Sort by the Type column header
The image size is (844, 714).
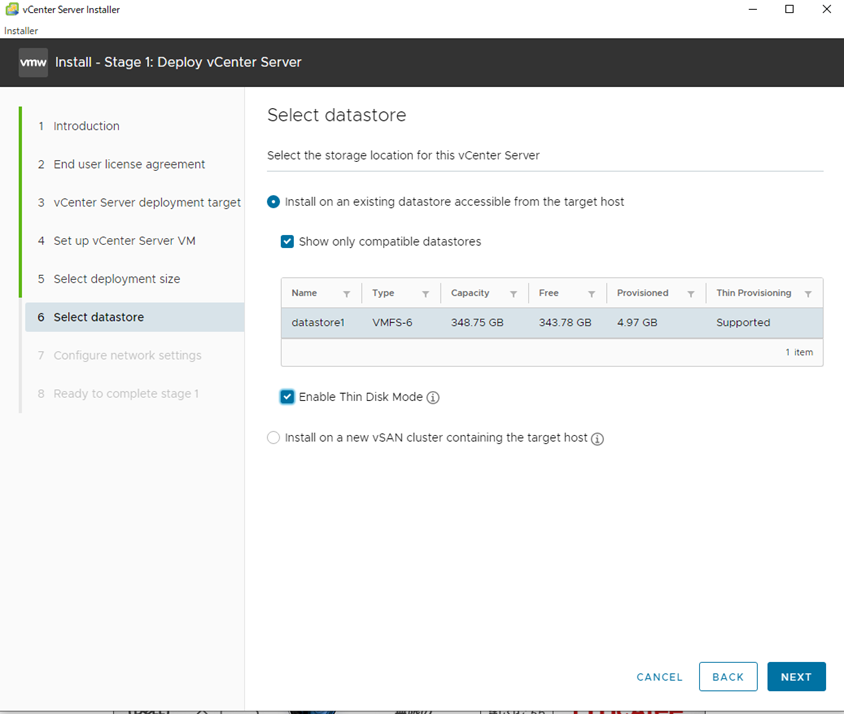click(383, 293)
